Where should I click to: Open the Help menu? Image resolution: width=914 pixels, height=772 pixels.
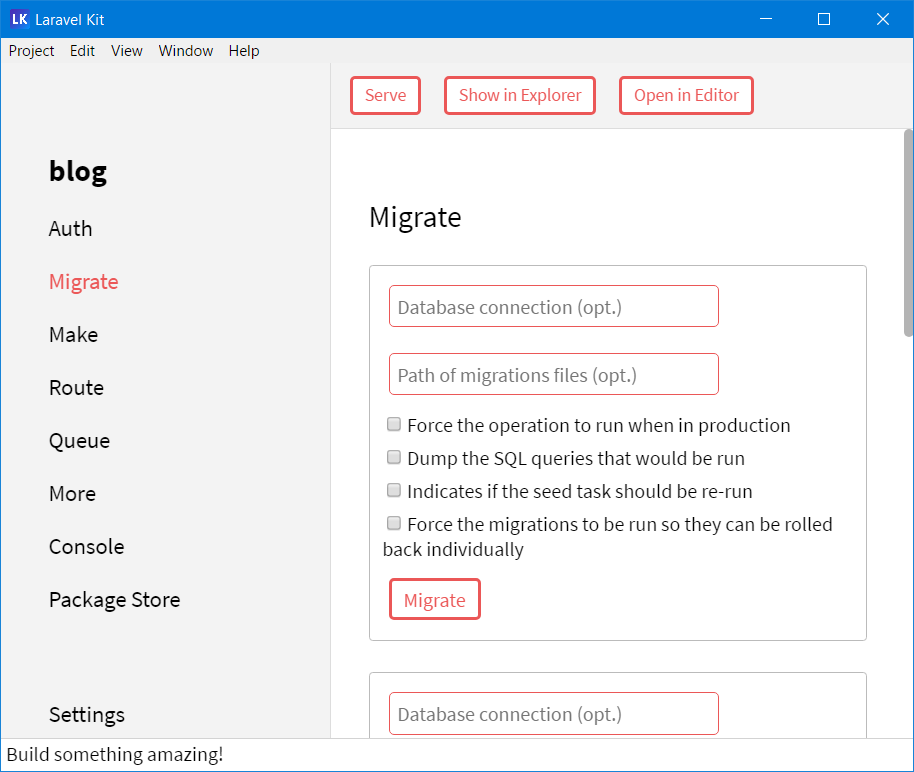point(244,51)
